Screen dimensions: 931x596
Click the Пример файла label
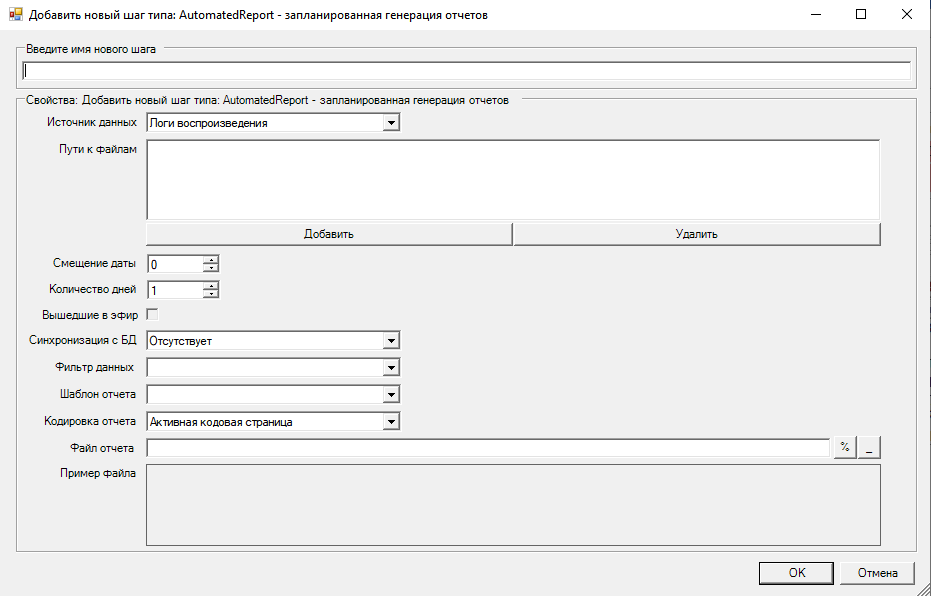click(x=98, y=473)
